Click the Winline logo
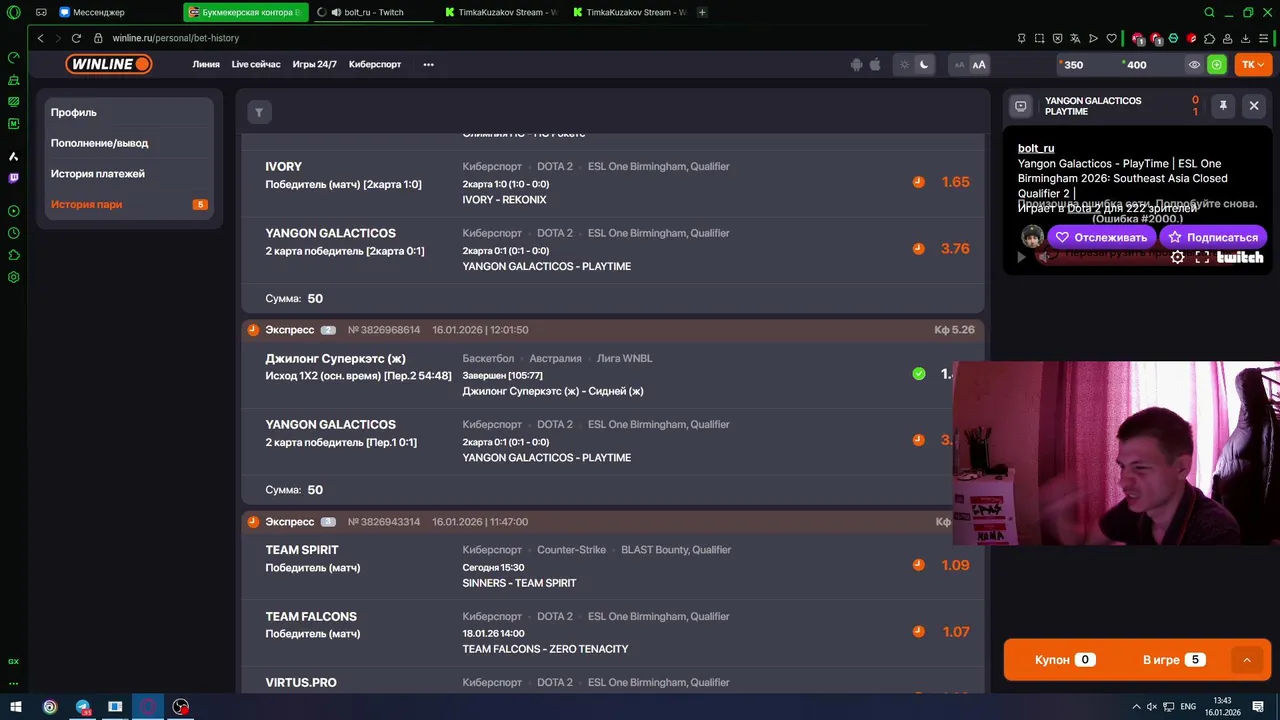1280x720 pixels. [x=109, y=64]
